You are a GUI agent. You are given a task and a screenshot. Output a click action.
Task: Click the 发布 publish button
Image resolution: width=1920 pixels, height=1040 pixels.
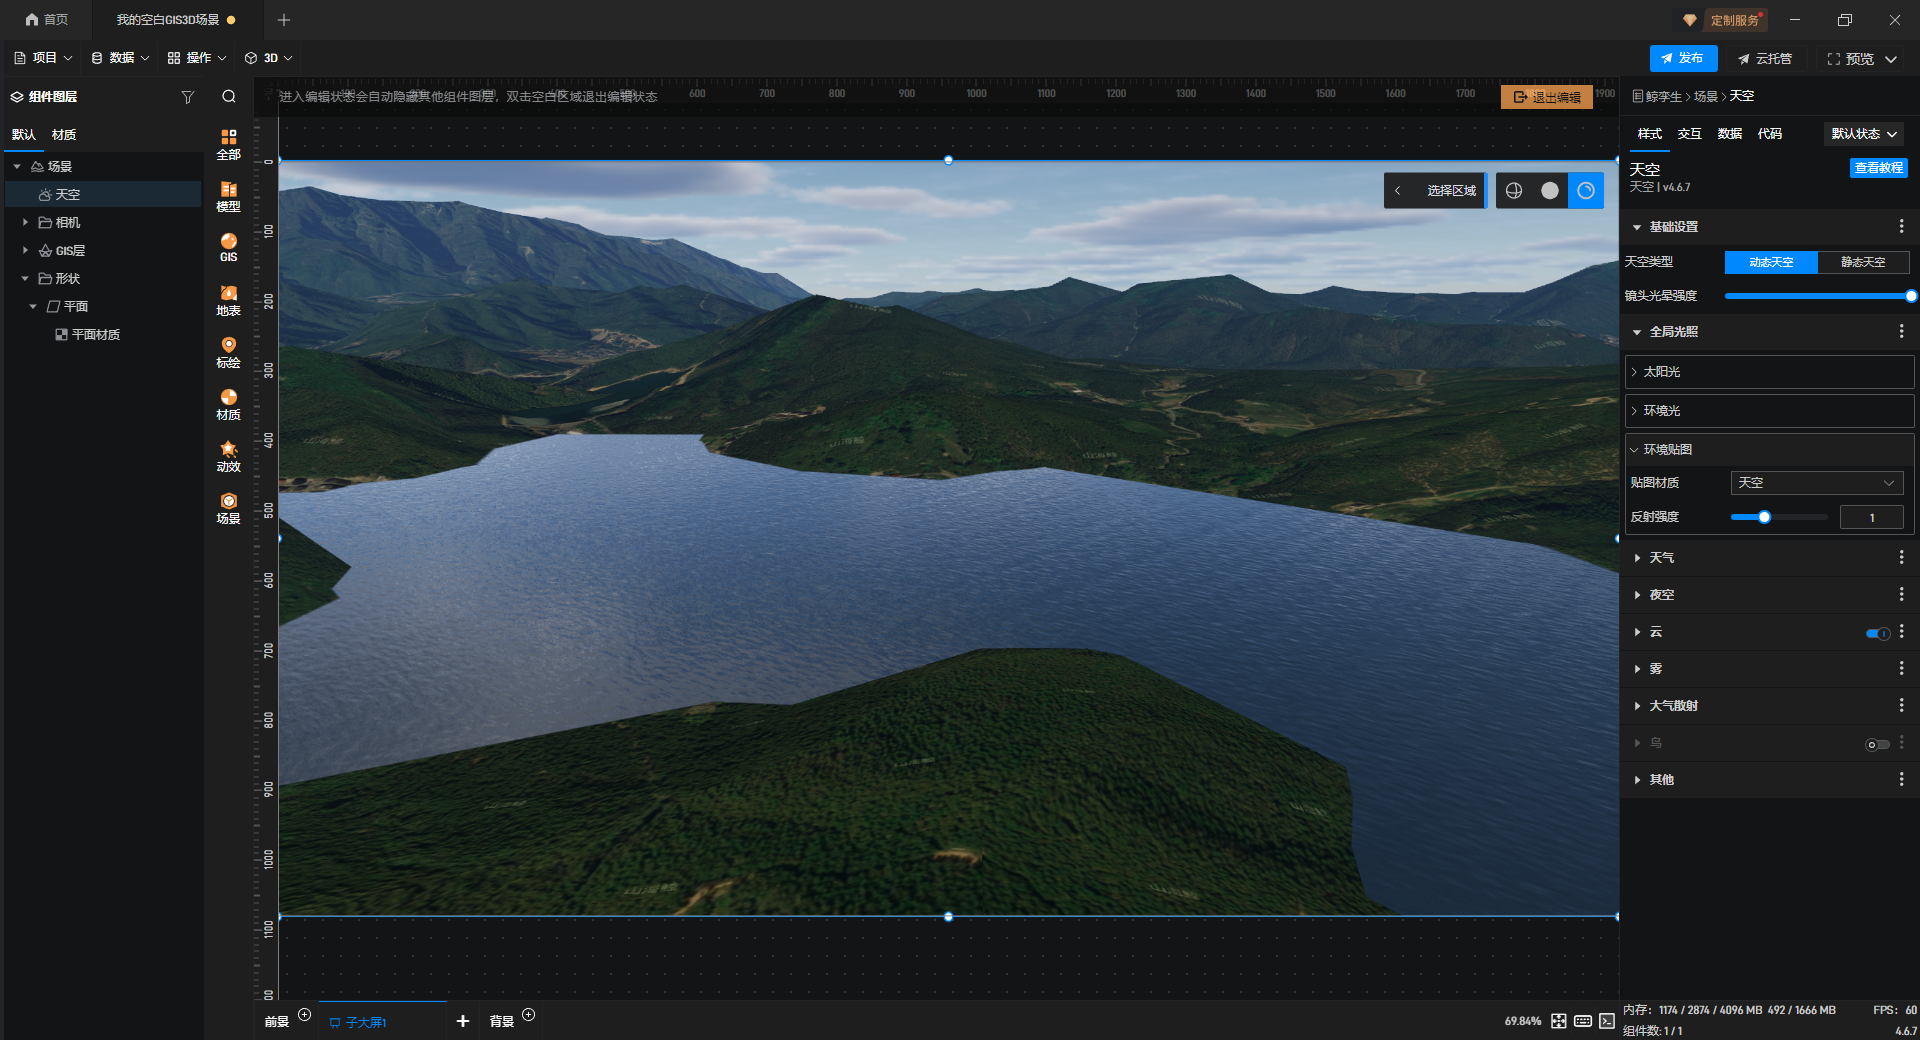1683,58
